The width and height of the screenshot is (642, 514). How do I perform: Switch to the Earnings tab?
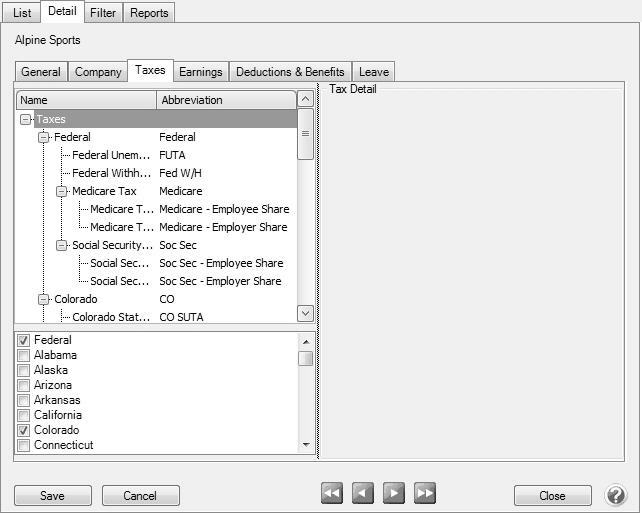[201, 72]
